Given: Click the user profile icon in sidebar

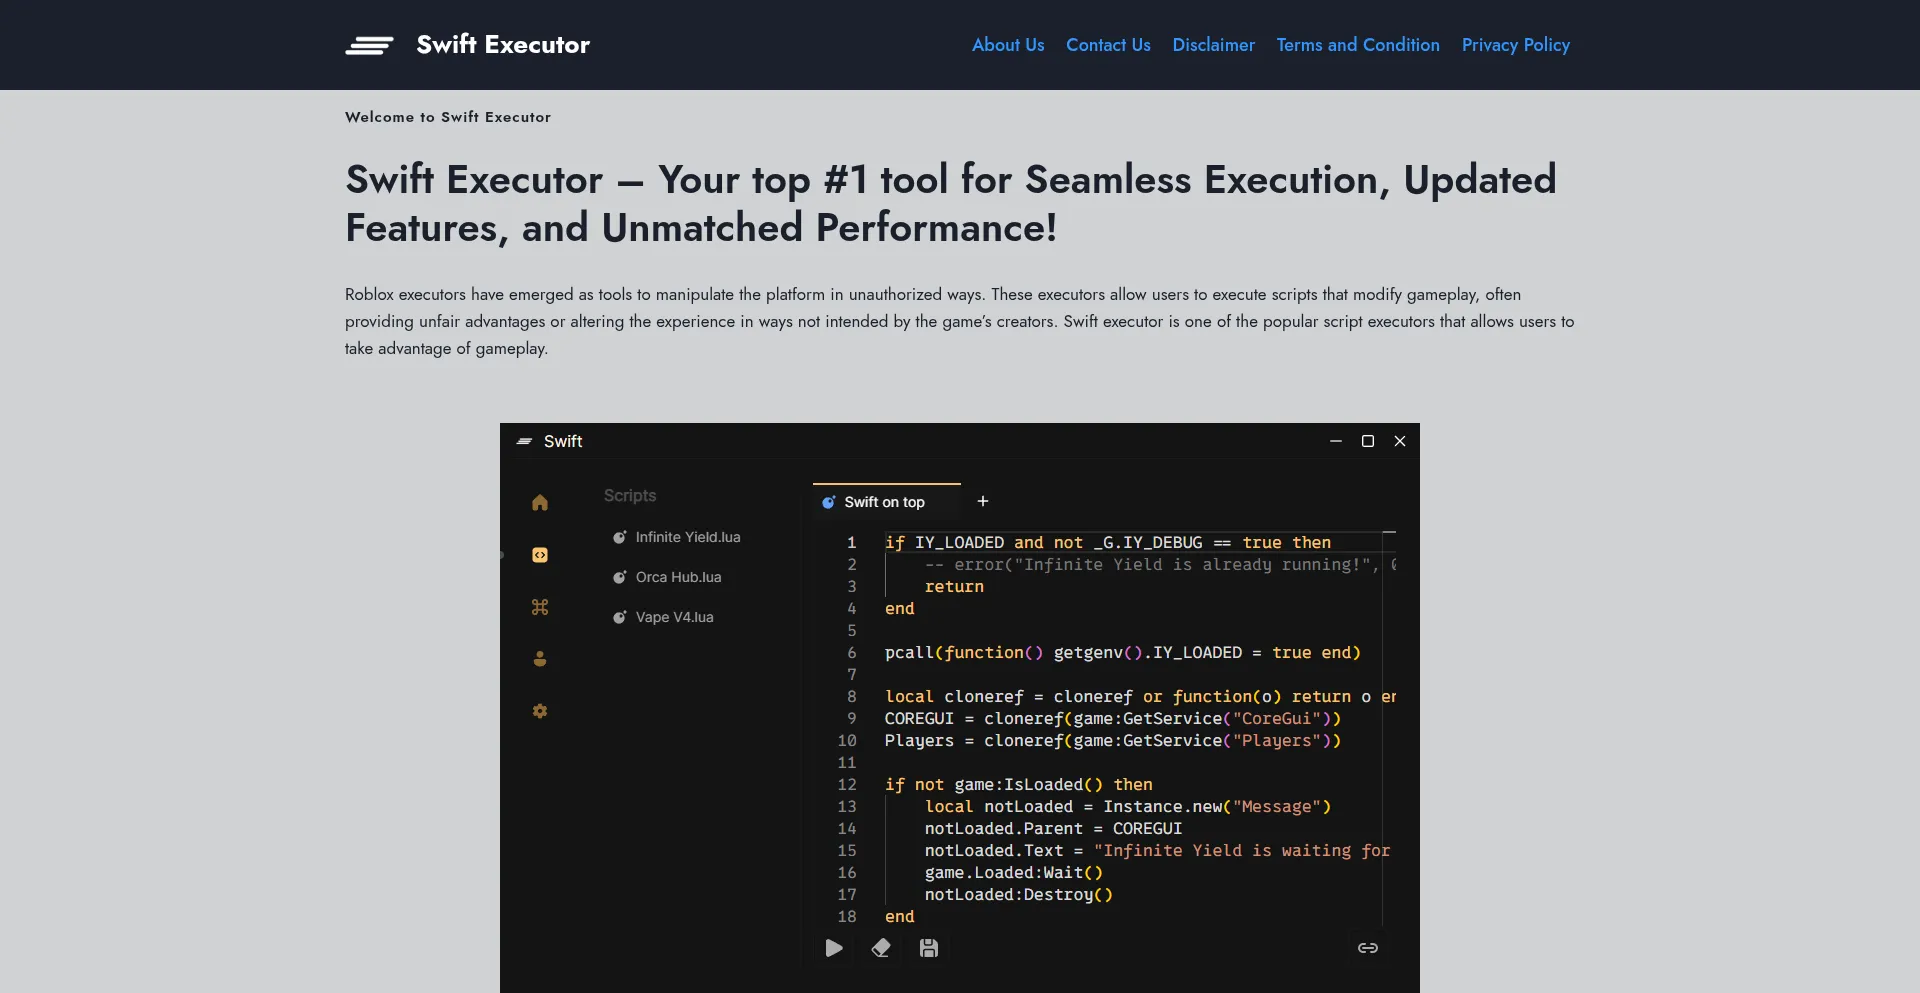Looking at the screenshot, I should pyautogui.click(x=540, y=659).
